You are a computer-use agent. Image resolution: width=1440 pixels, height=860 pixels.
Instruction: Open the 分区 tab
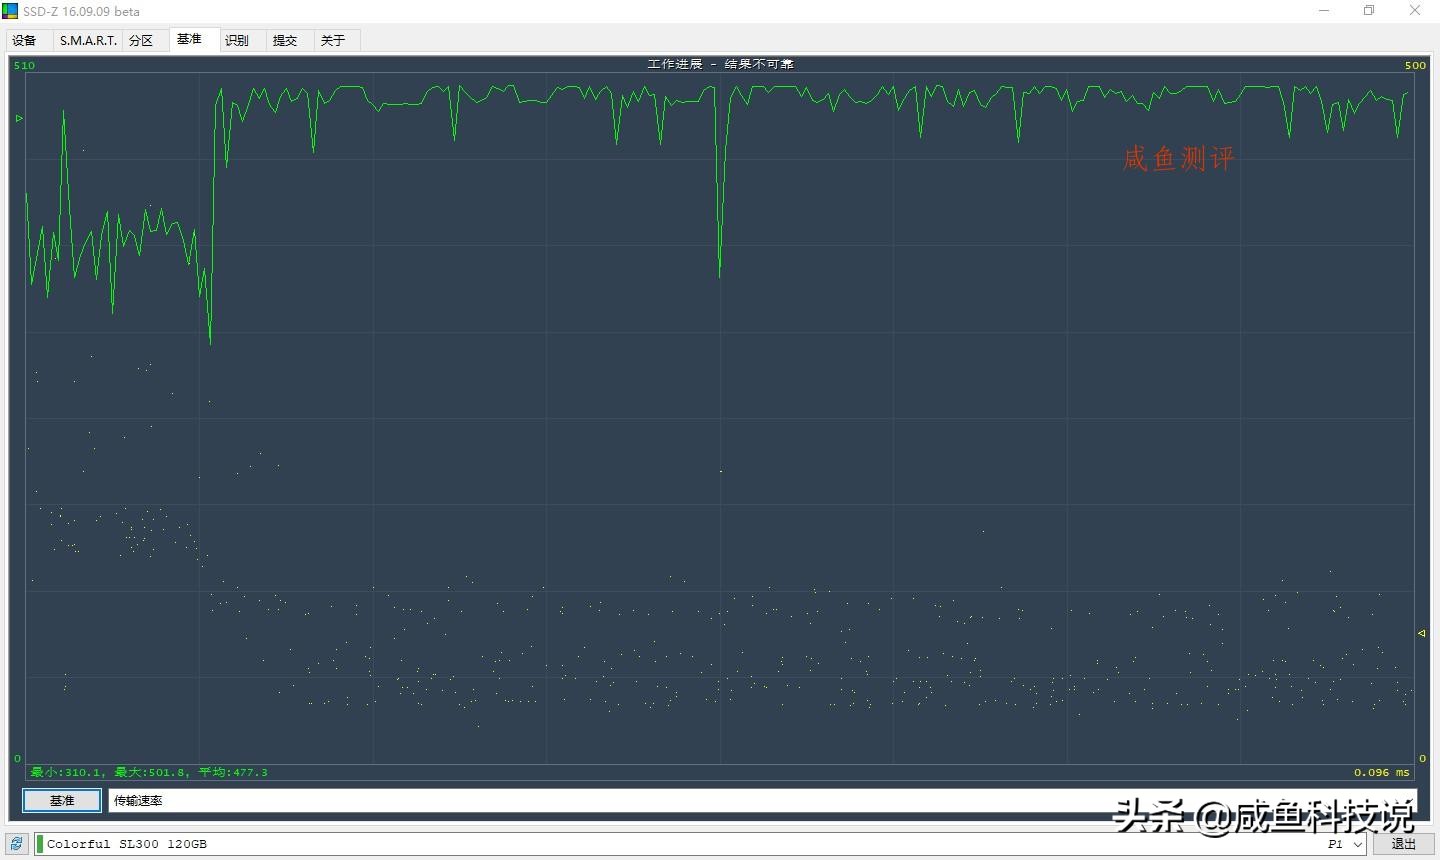coord(141,40)
